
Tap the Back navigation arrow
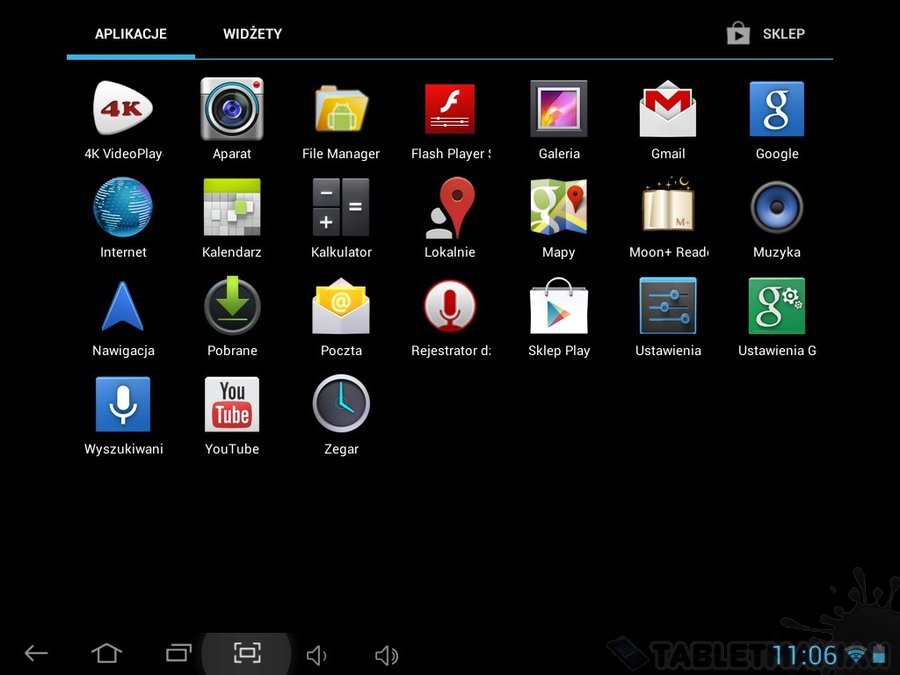pyautogui.click(x=36, y=653)
